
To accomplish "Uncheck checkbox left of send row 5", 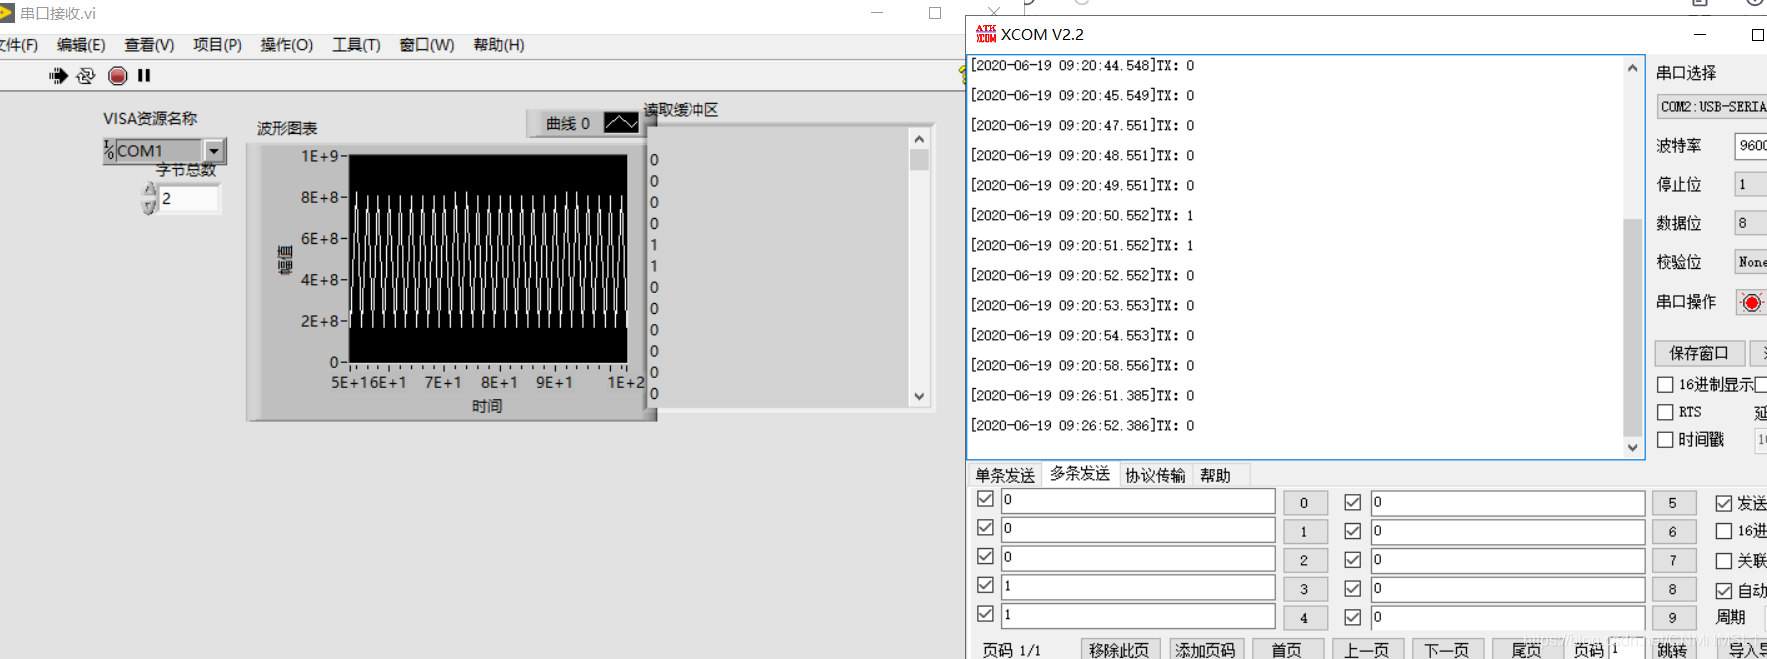I will [1352, 502].
